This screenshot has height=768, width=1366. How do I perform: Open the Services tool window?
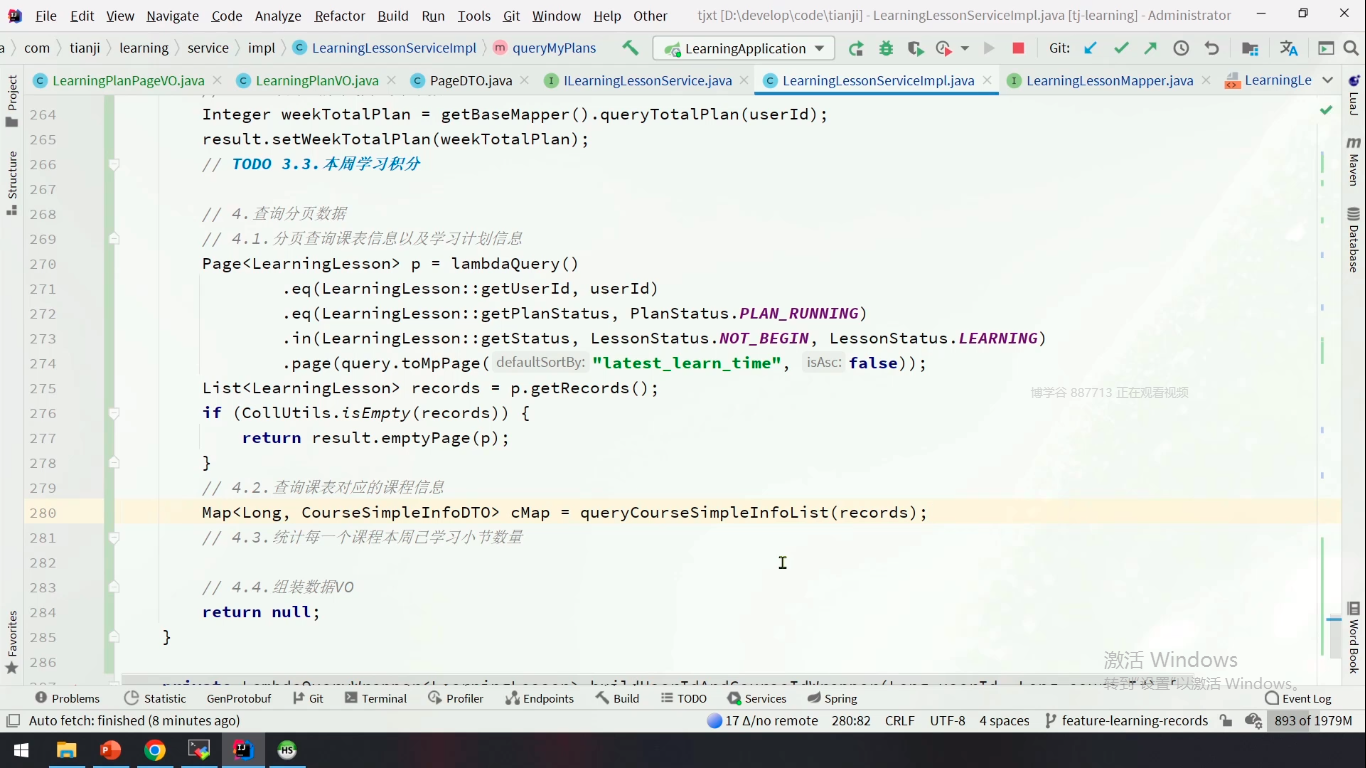757,698
